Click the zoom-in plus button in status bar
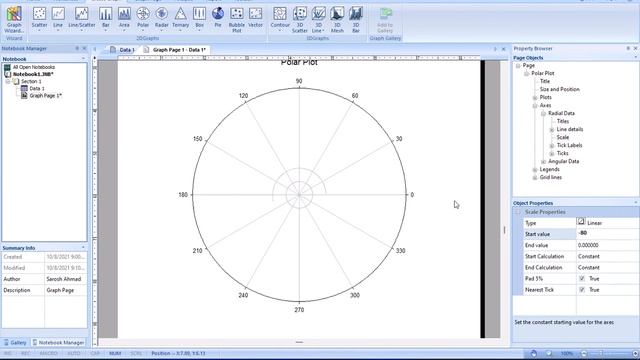This screenshot has width=640, height=360. click(635, 353)
